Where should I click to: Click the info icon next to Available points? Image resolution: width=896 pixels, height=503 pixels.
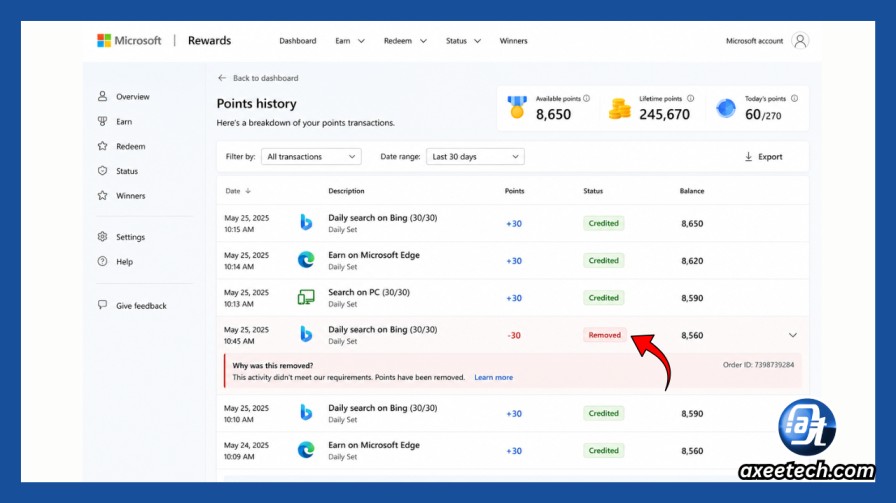click(586, 98)
